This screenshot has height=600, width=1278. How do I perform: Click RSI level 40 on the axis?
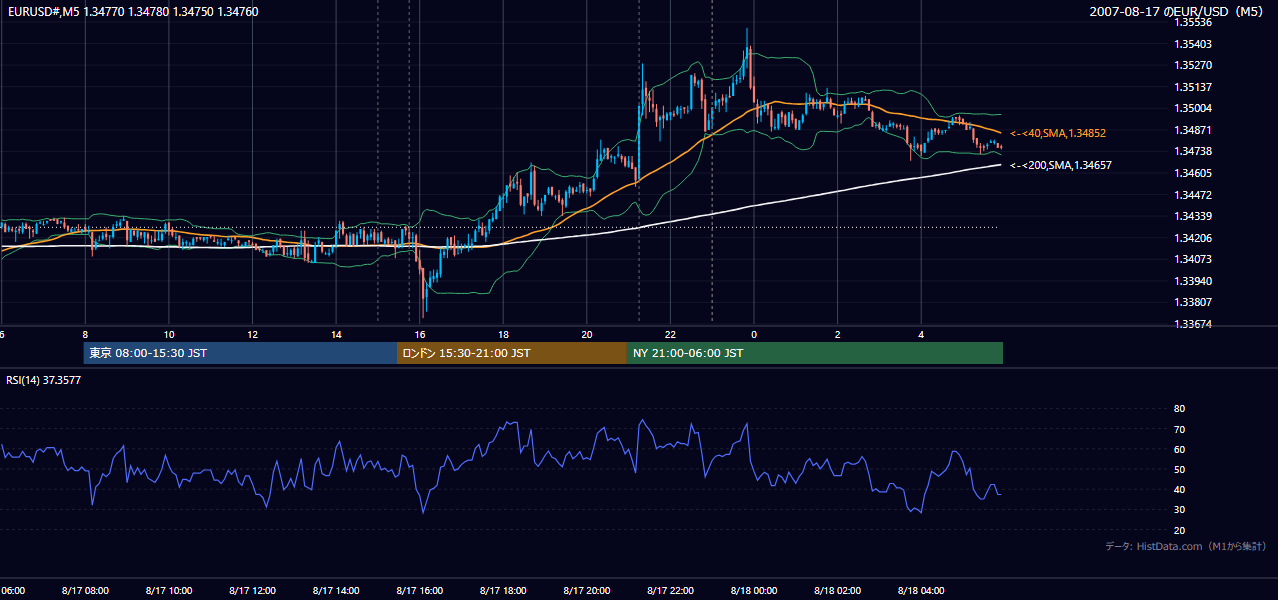point(1179,489)
